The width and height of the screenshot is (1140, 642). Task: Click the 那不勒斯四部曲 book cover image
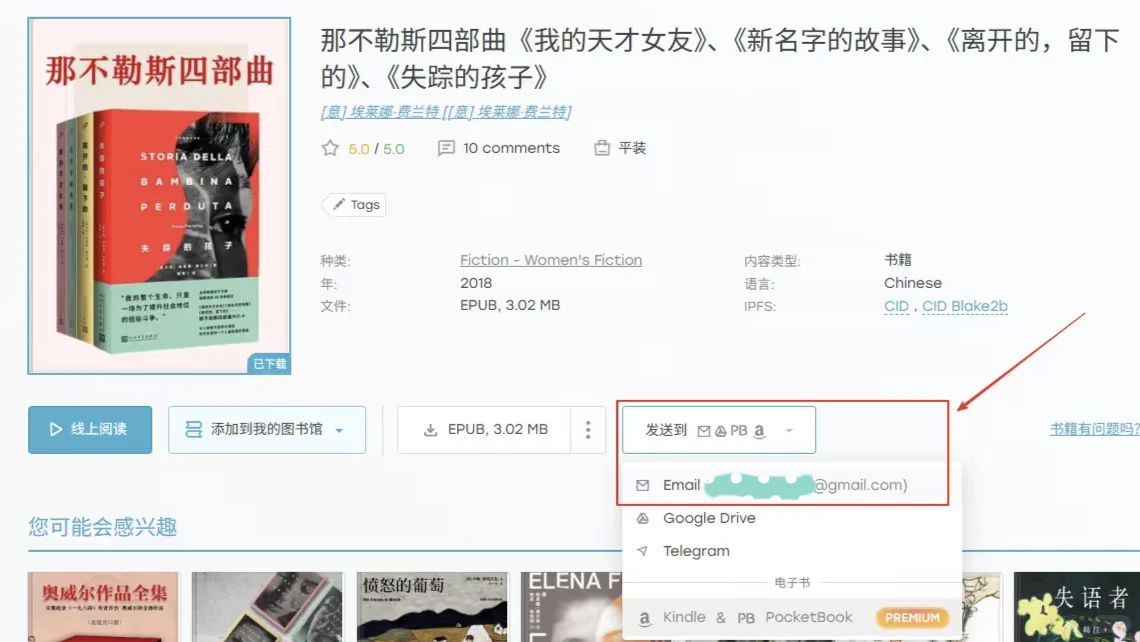159,196
